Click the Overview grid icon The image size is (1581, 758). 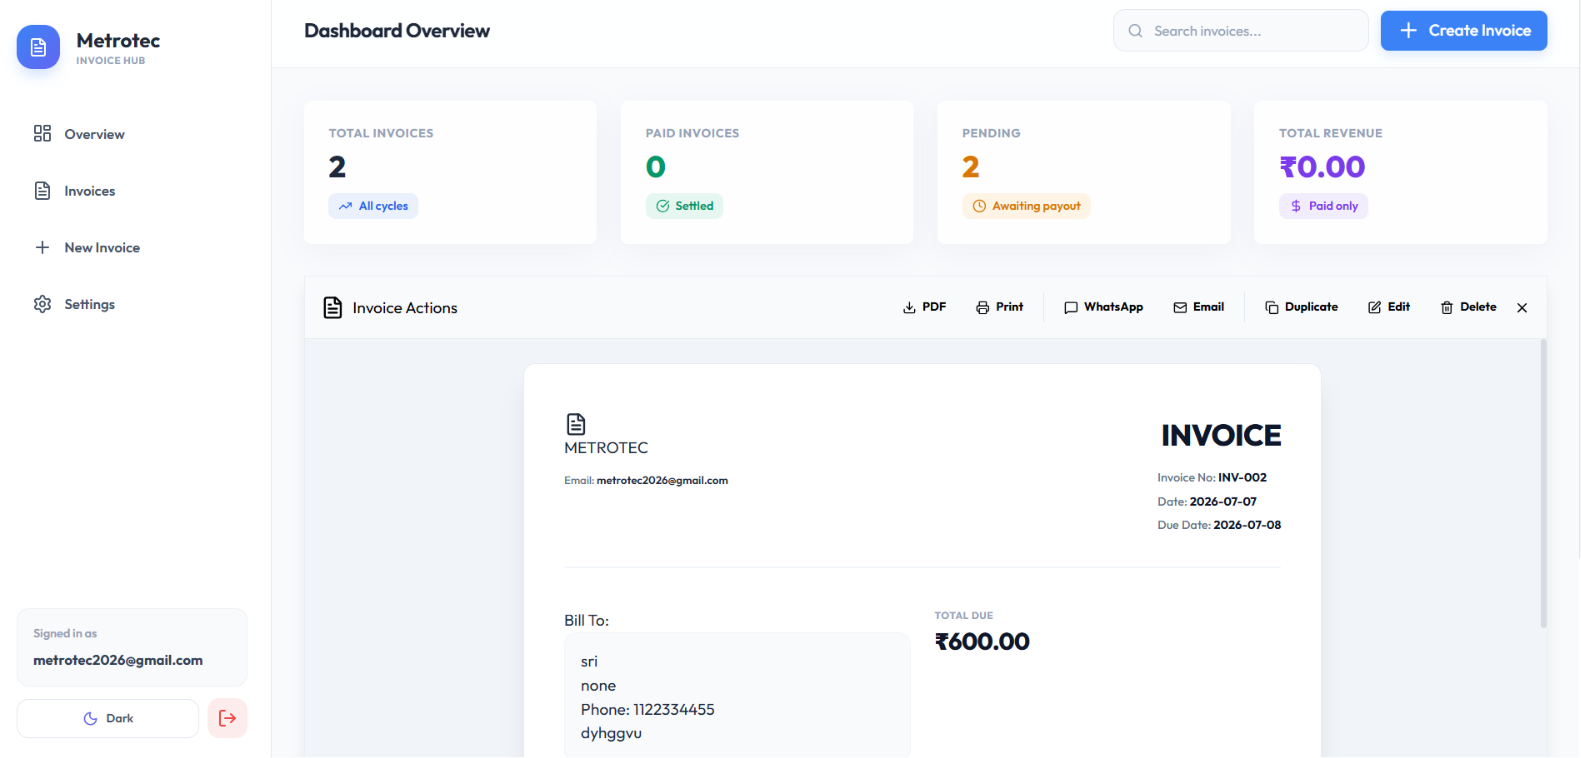coord(42,134)
